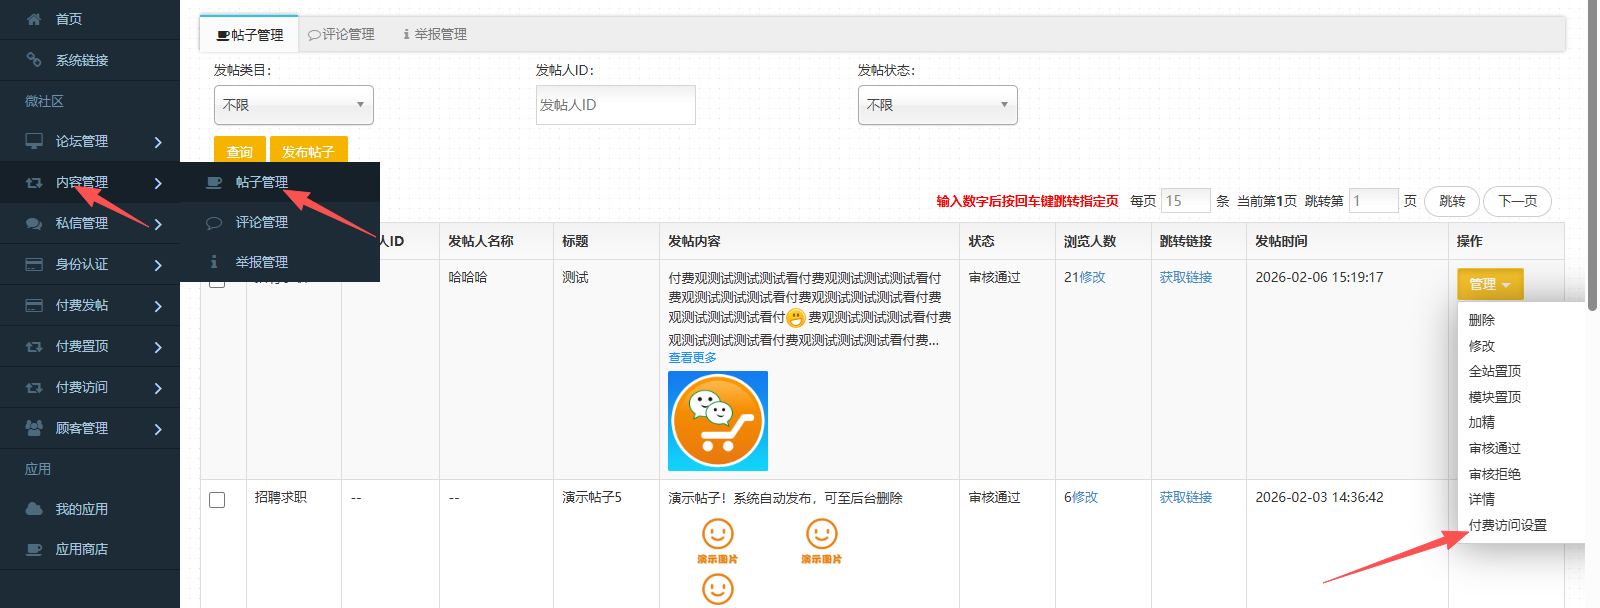Image resolution: width=1600 pixels, height=608 pixels.
Task: Click the link icon beside 系统链接
Action: 34,60
